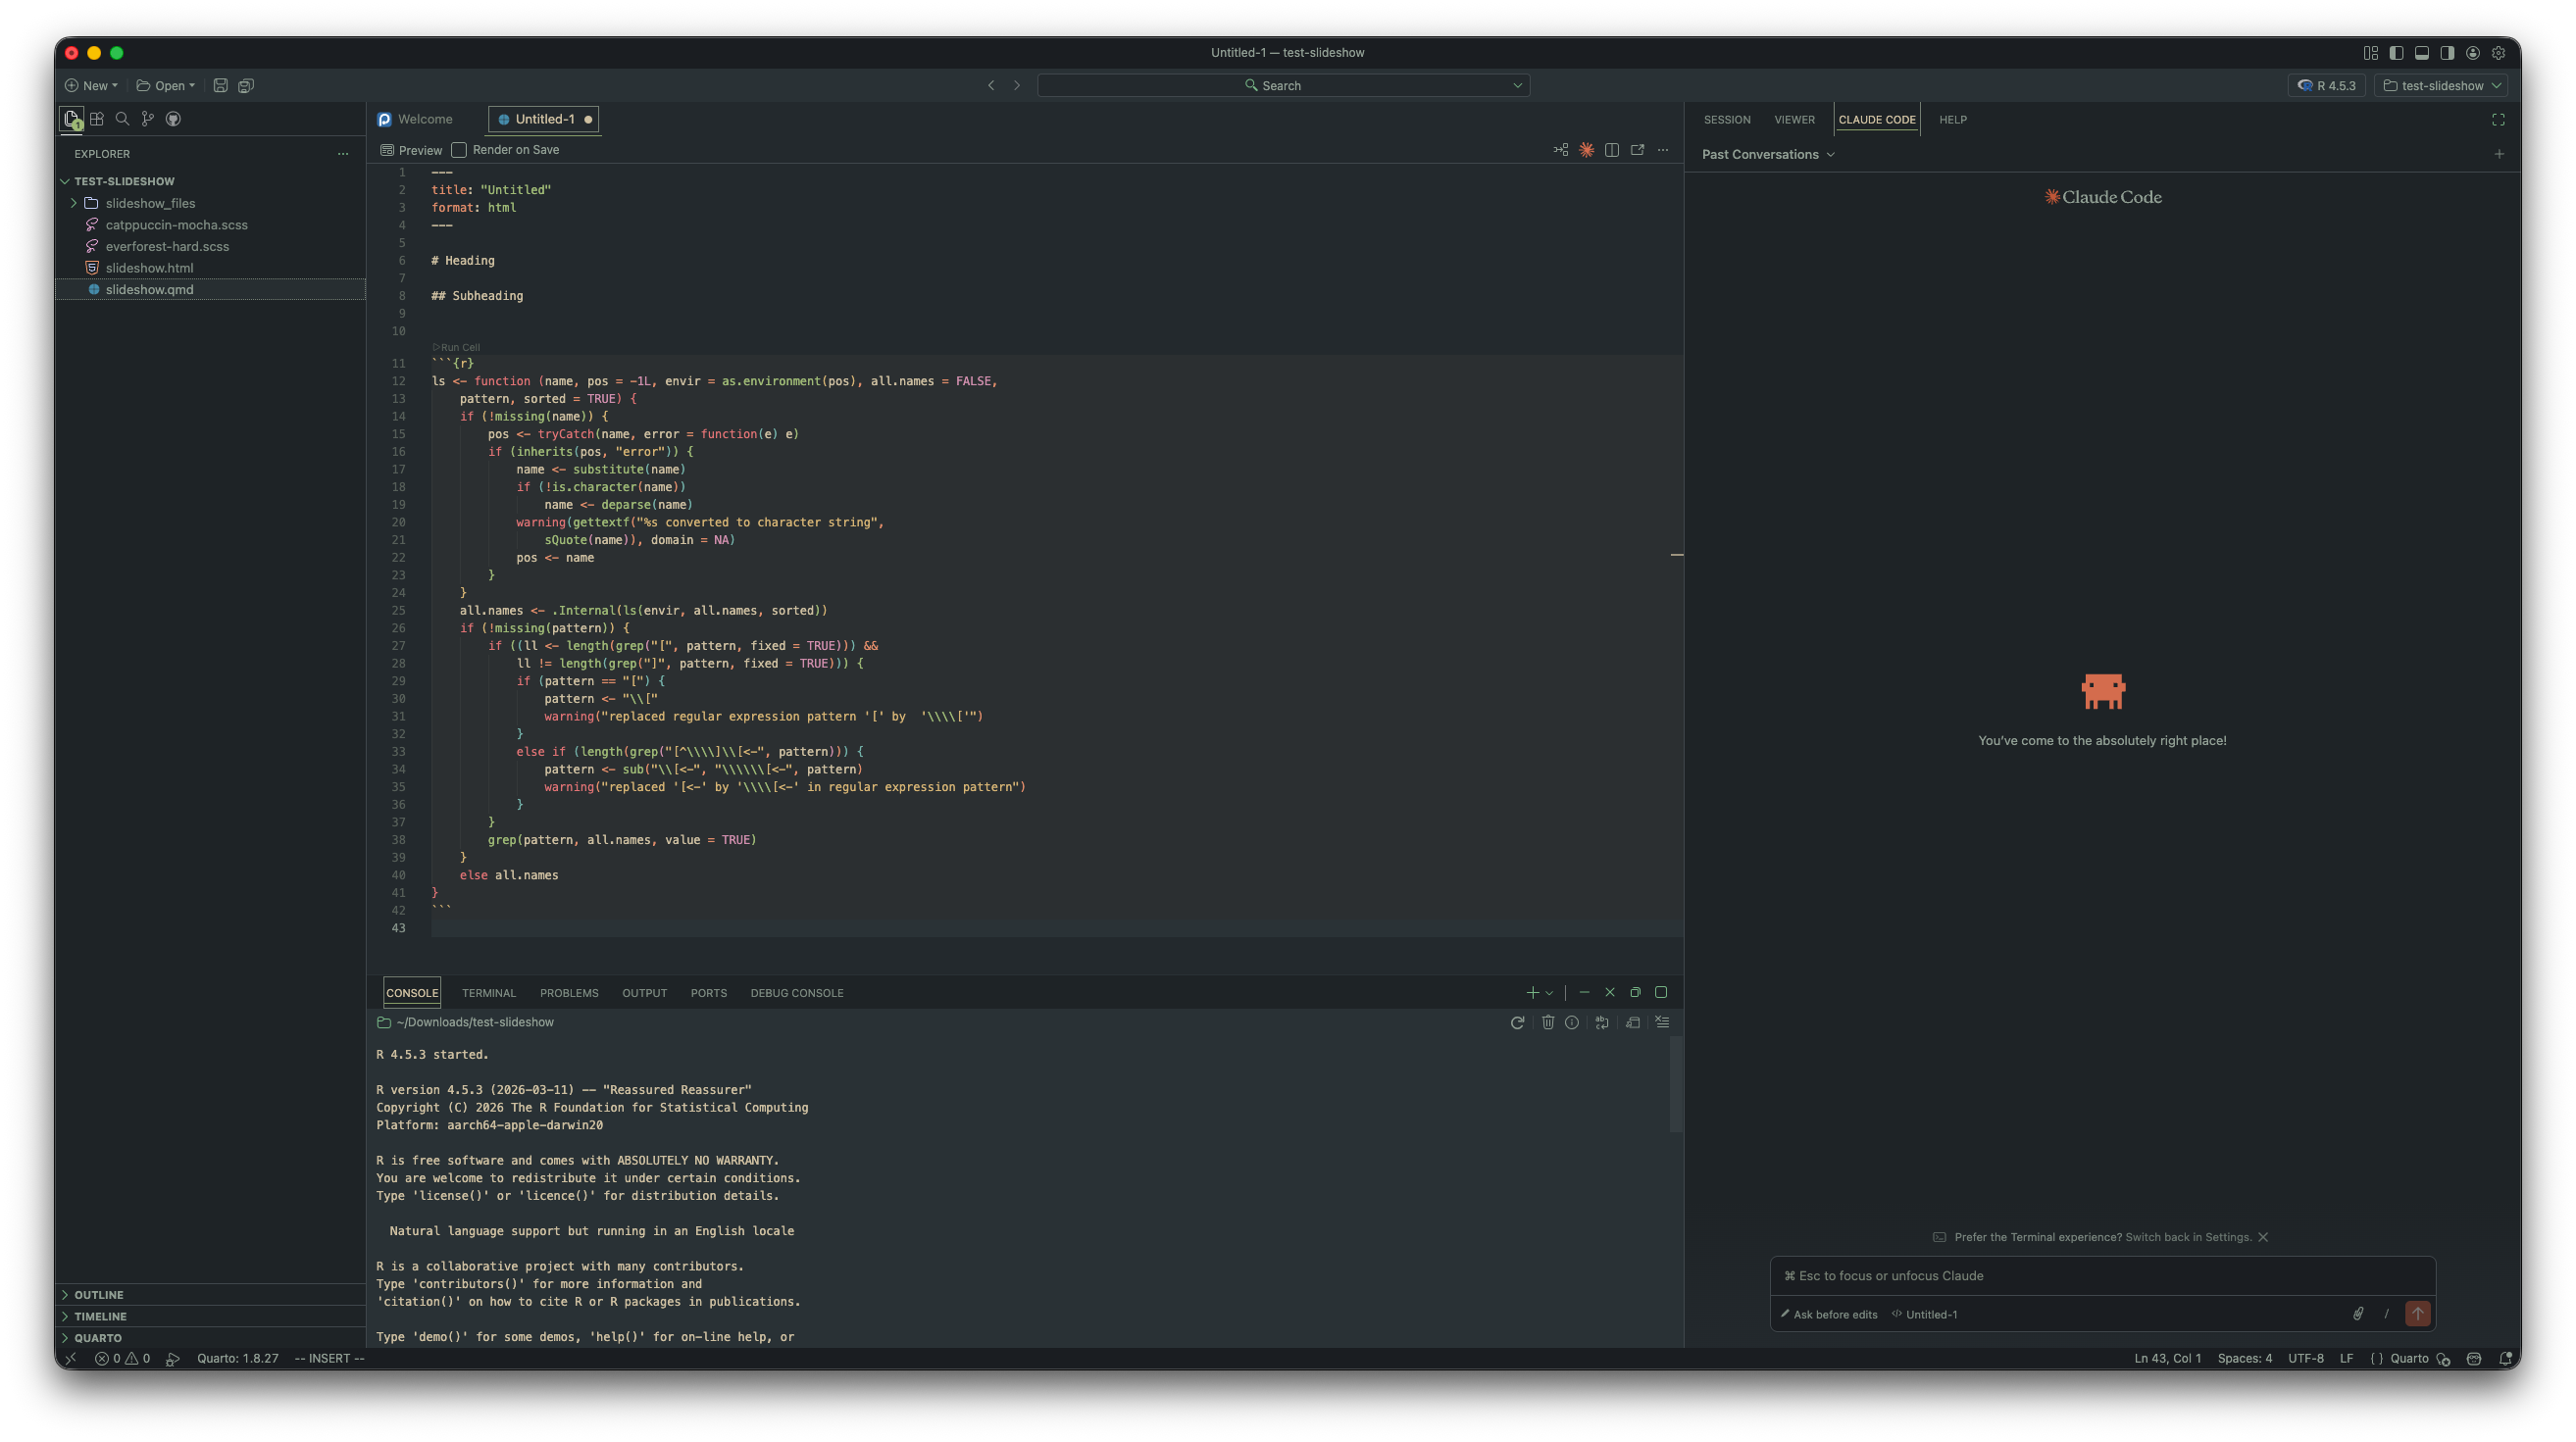Image resolution: width=2576 pixels, height=1442 pixels.
Task: Toggle Ask before edits mode
Action: coord(1829,1314)
